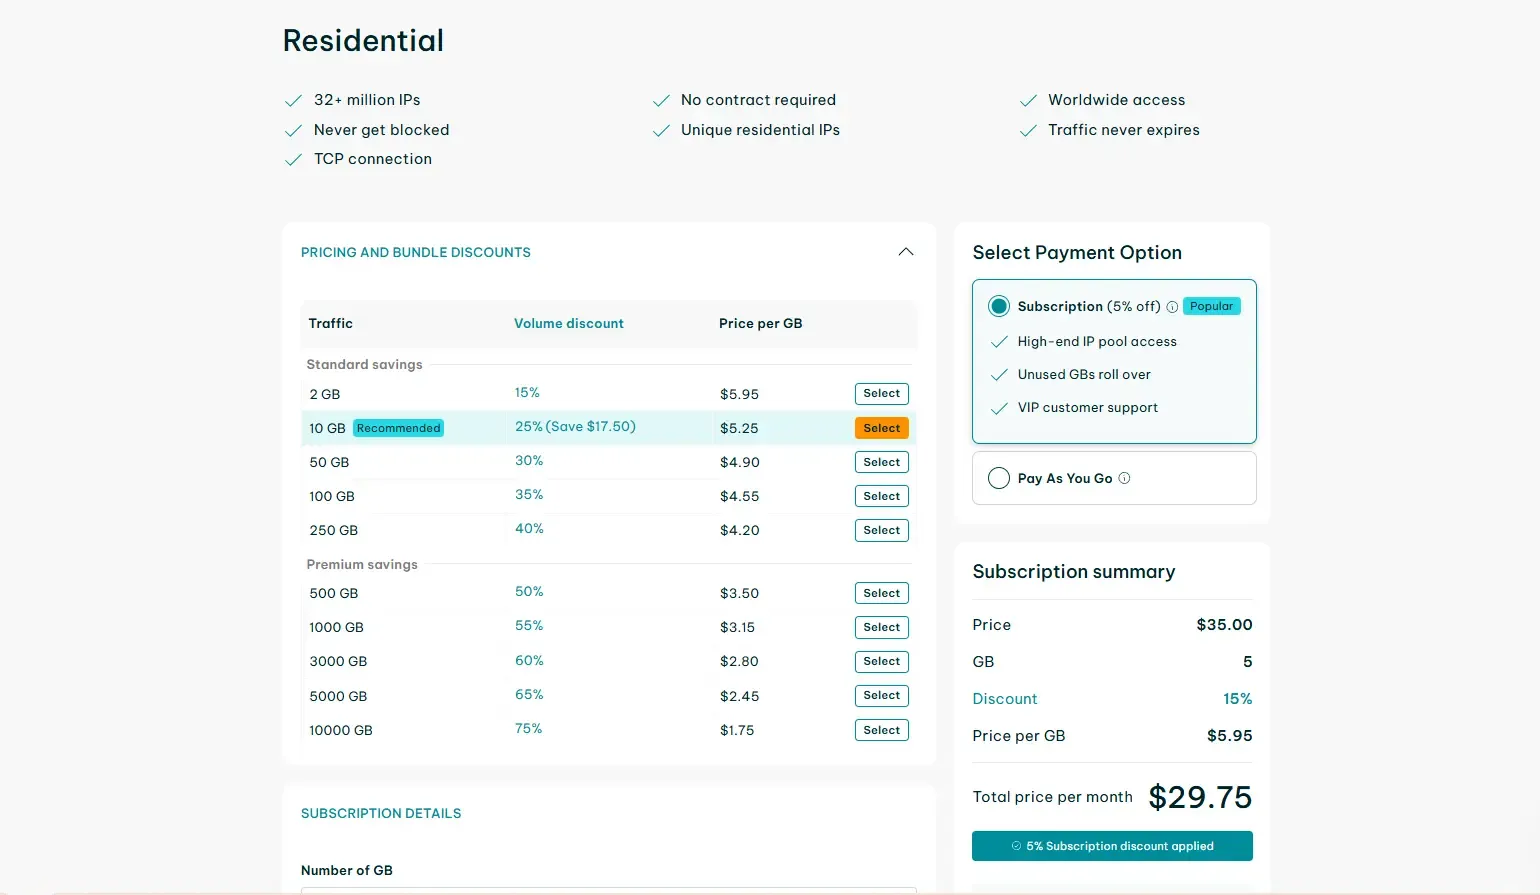1540x895 pixels.
Task: Click the Volume discount column header
Action: (x=568, y=323)
